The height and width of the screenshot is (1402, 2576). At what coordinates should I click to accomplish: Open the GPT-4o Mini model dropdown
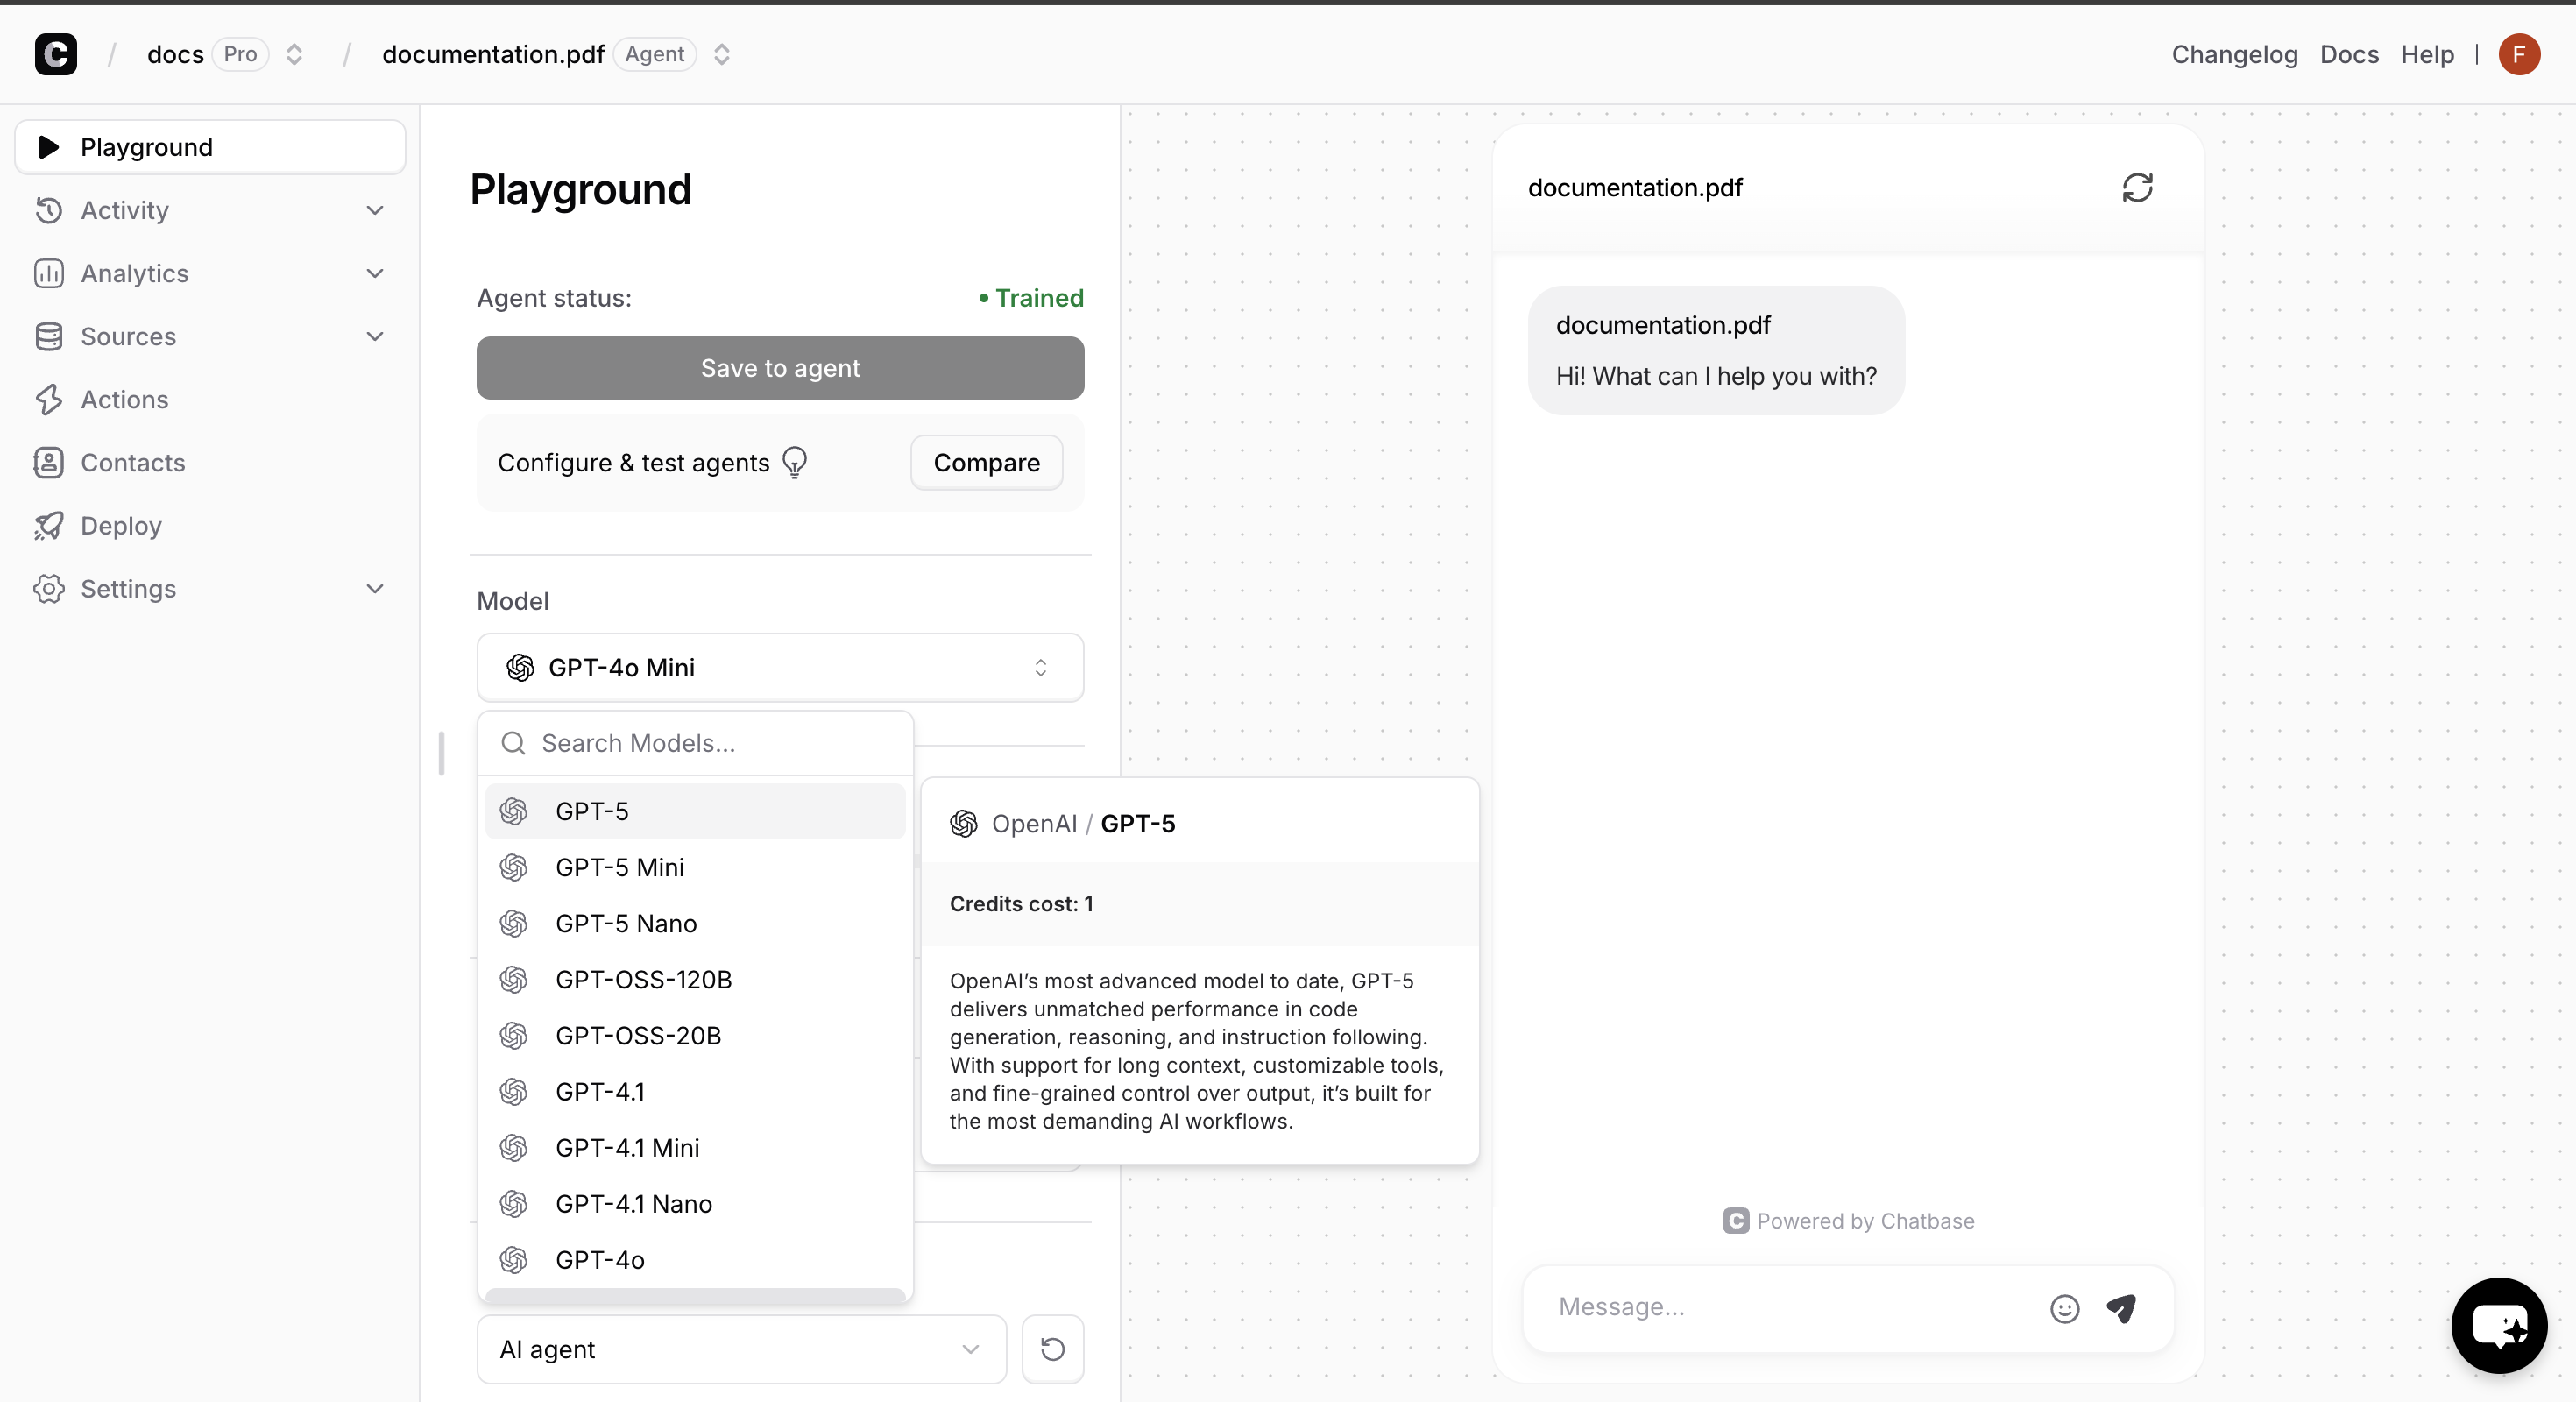(780, 667)
